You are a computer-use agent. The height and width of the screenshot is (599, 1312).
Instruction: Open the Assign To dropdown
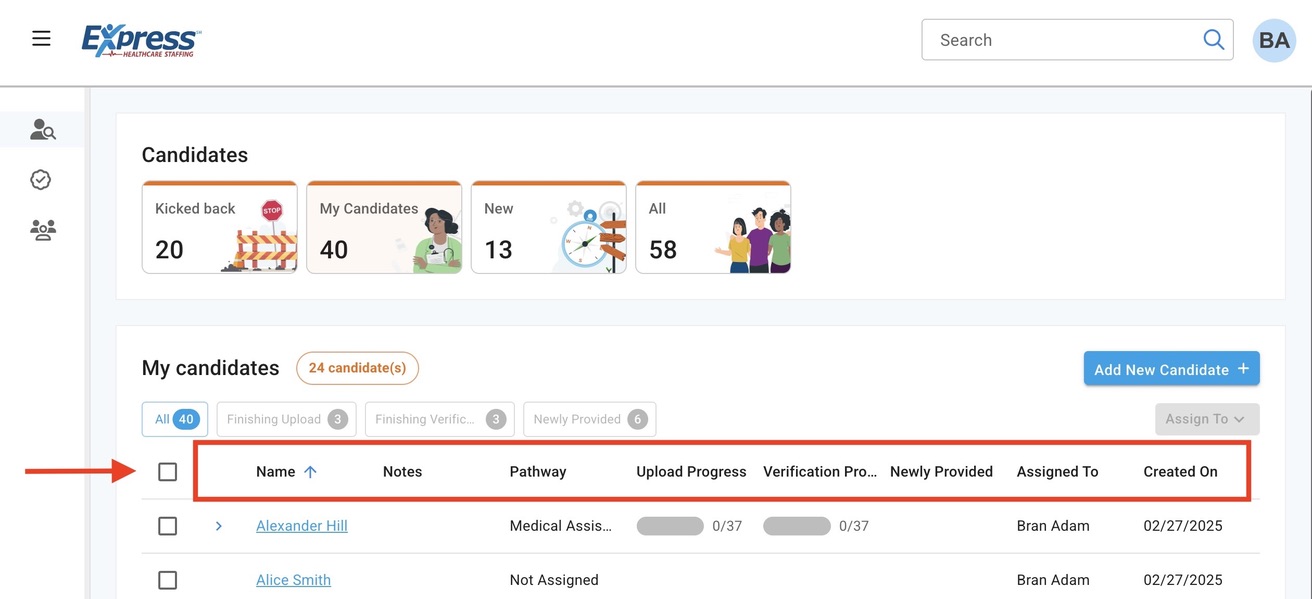1206,419
